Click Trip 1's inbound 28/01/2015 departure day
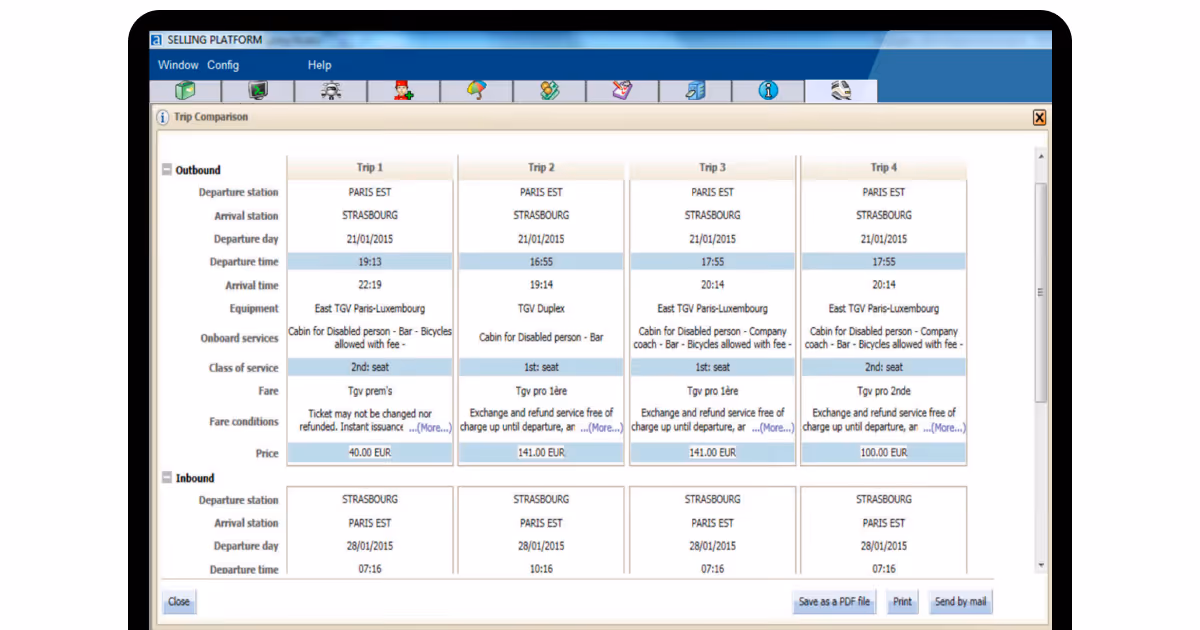Viewport: 1200px width, 630px height. [370, 546]
